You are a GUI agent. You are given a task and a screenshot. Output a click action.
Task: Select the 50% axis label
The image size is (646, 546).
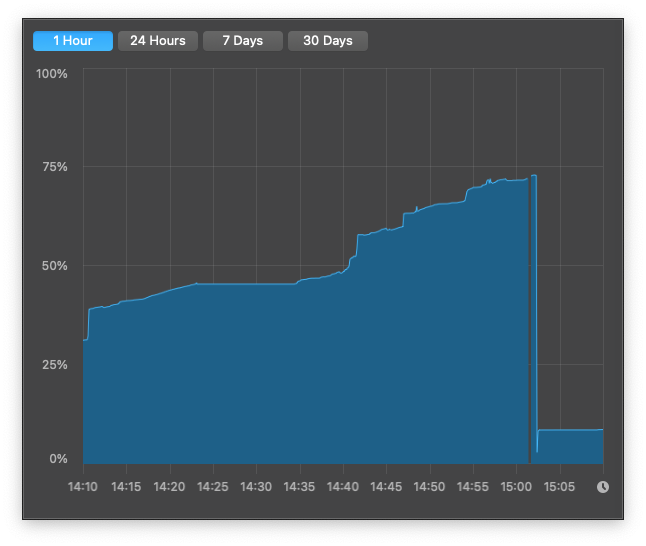54,266
